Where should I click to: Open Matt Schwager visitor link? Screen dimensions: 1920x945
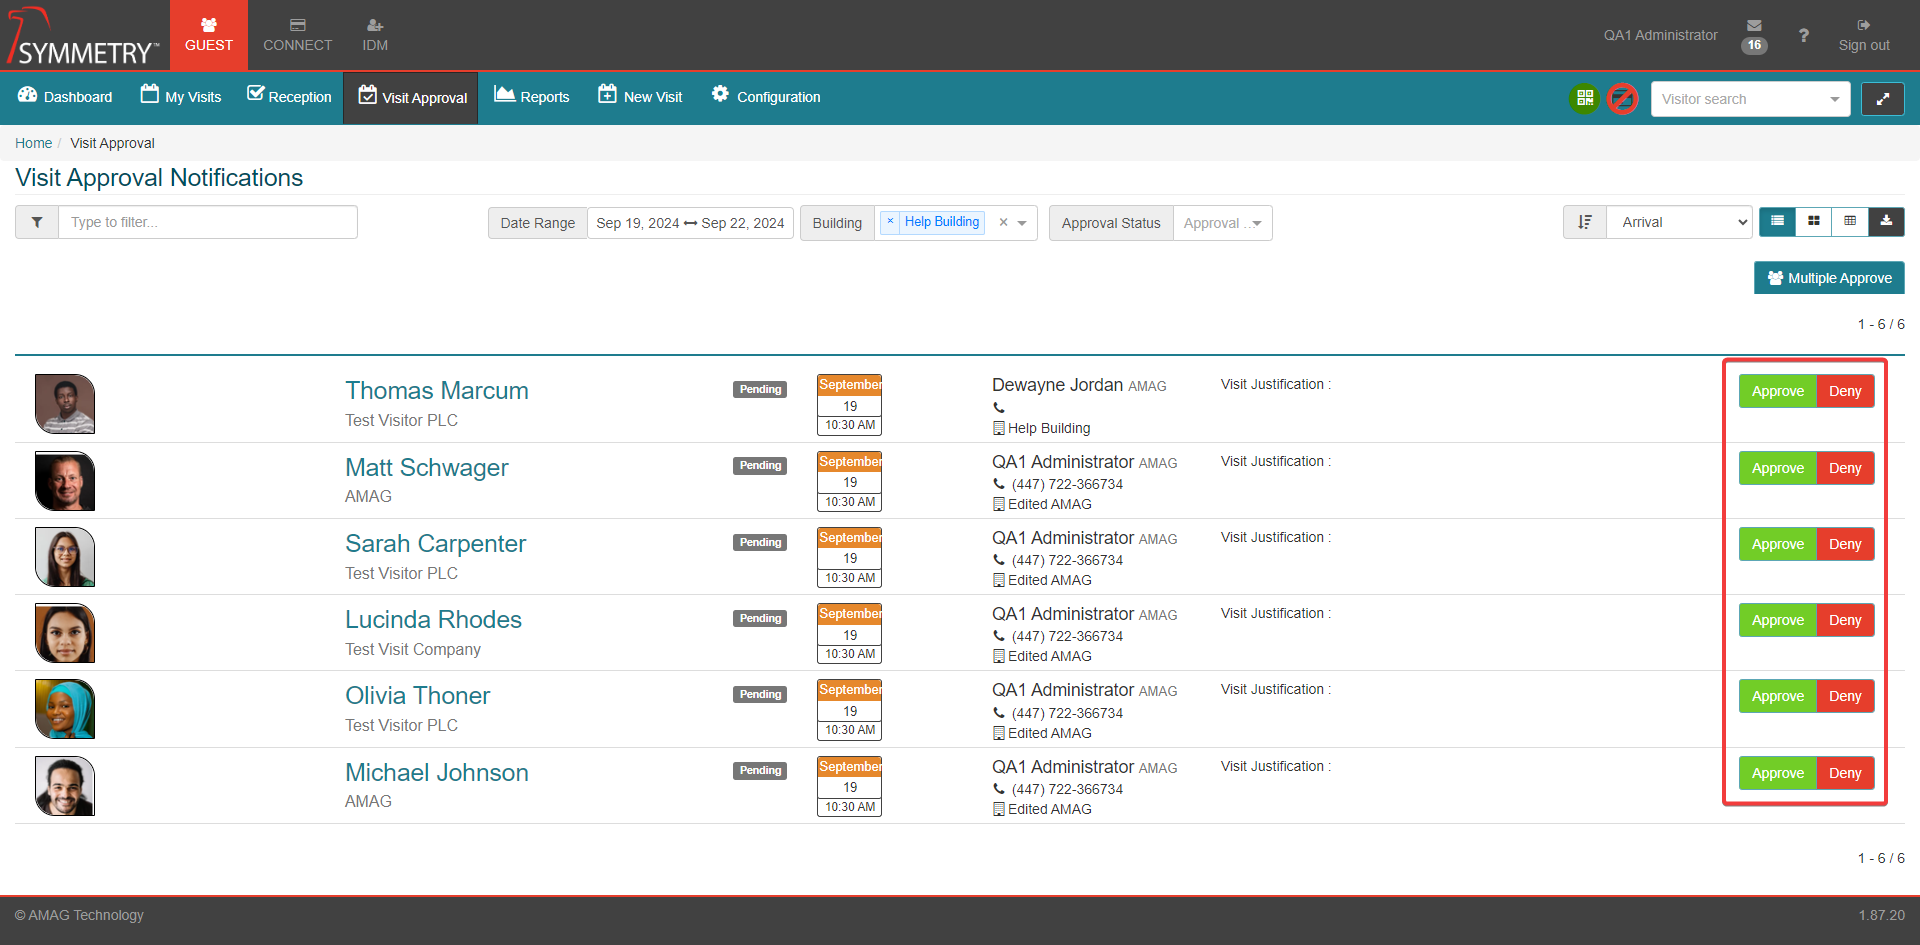point(427,468)
